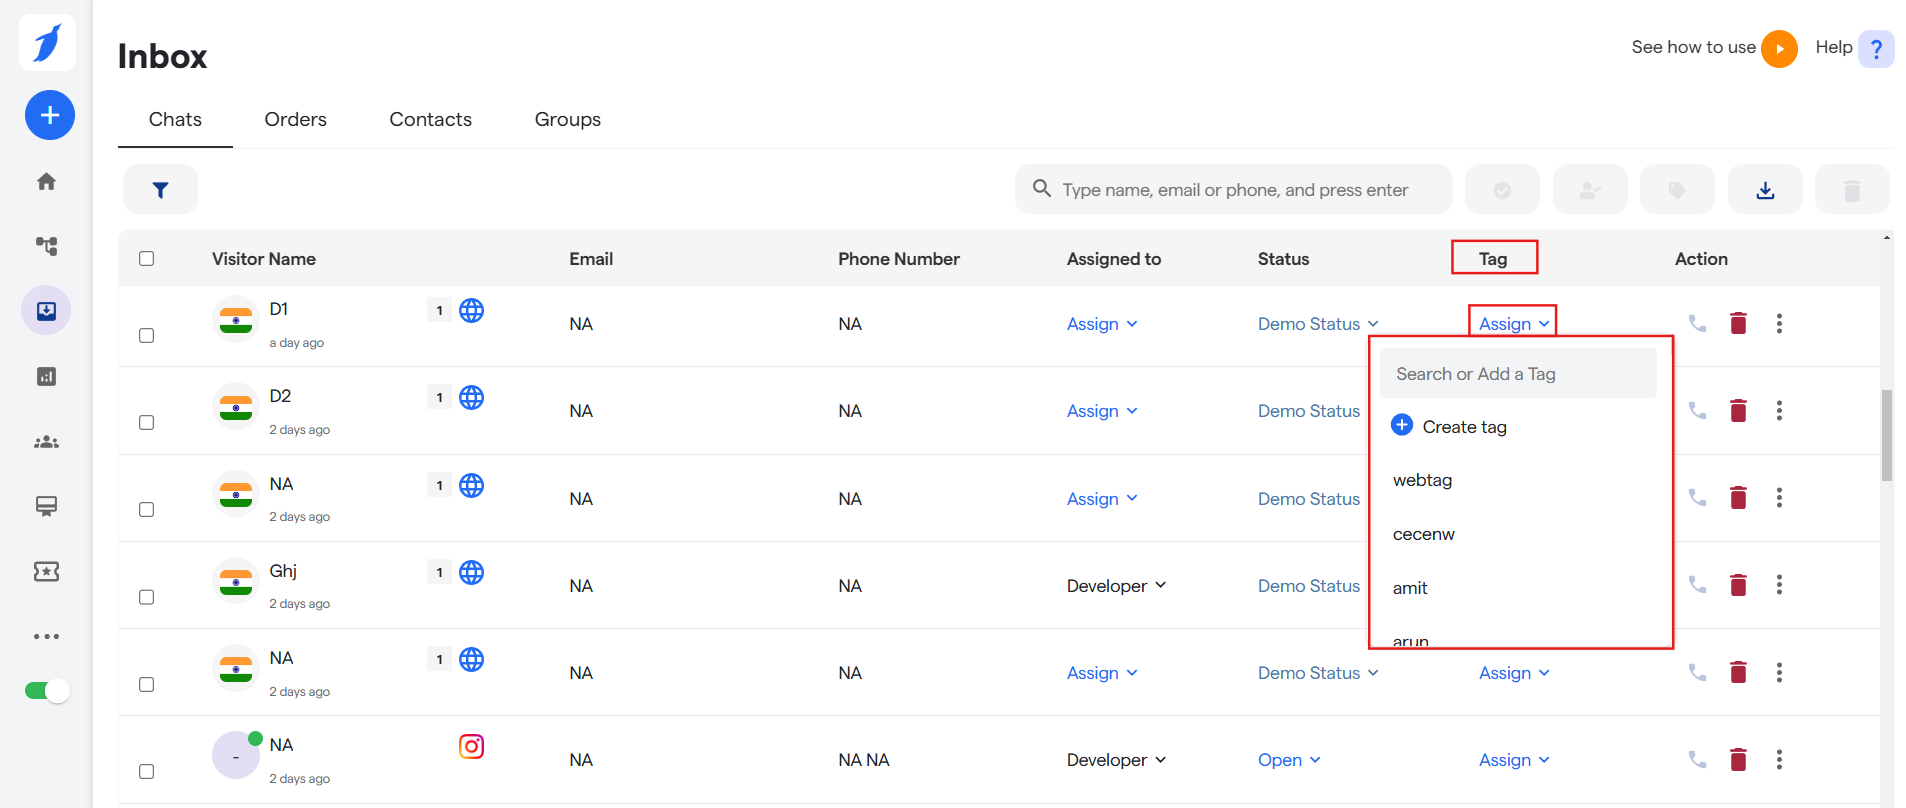Tick the checkbox for the Ghj chat

click(x=147, y=597)
